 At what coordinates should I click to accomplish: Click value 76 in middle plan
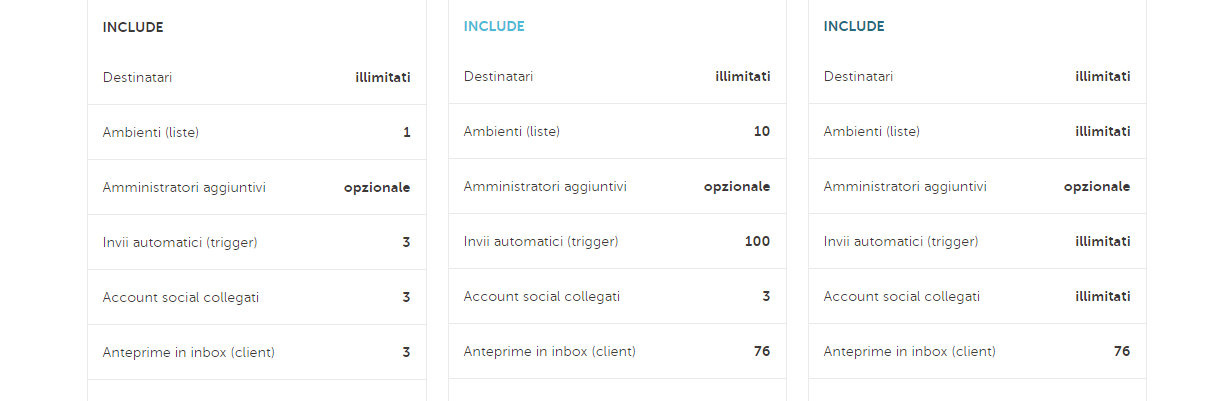click(762, 351)
